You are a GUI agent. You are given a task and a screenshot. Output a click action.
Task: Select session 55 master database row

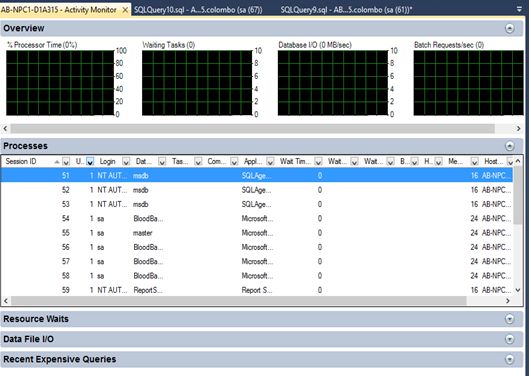coord(256,233)
